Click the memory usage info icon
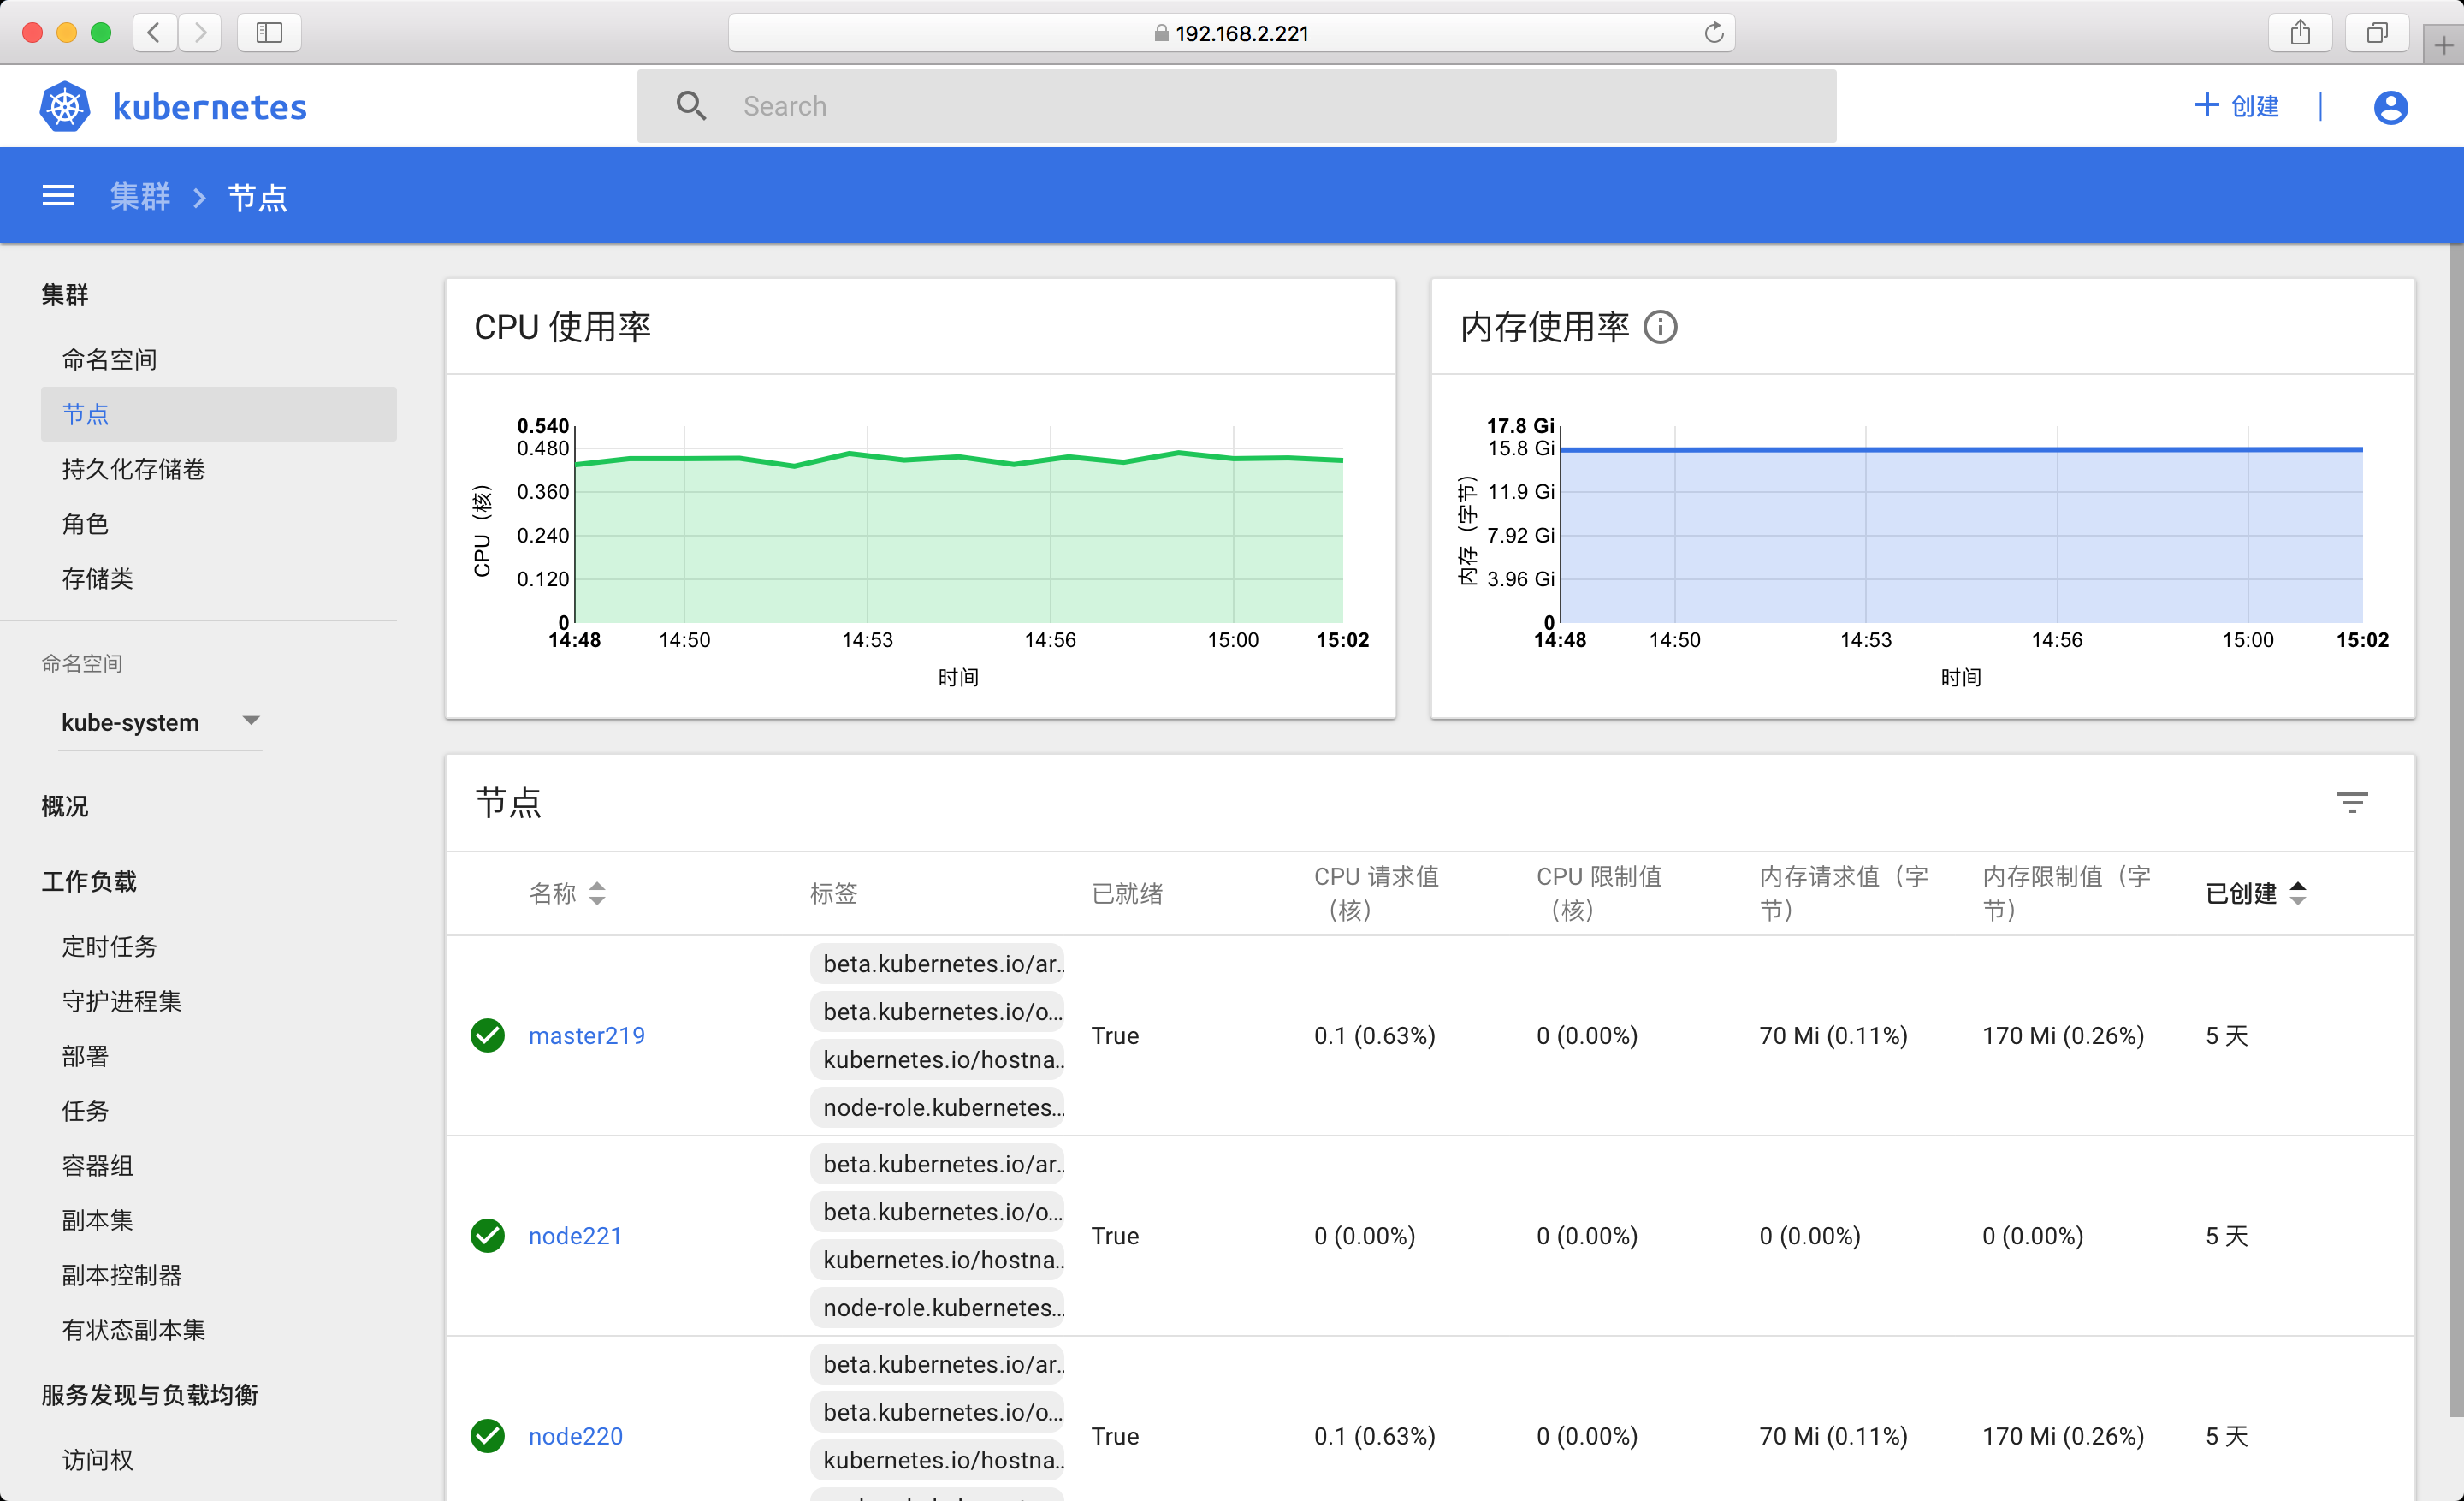This screenshot has height=1501, width=2464. point(1660,327)
